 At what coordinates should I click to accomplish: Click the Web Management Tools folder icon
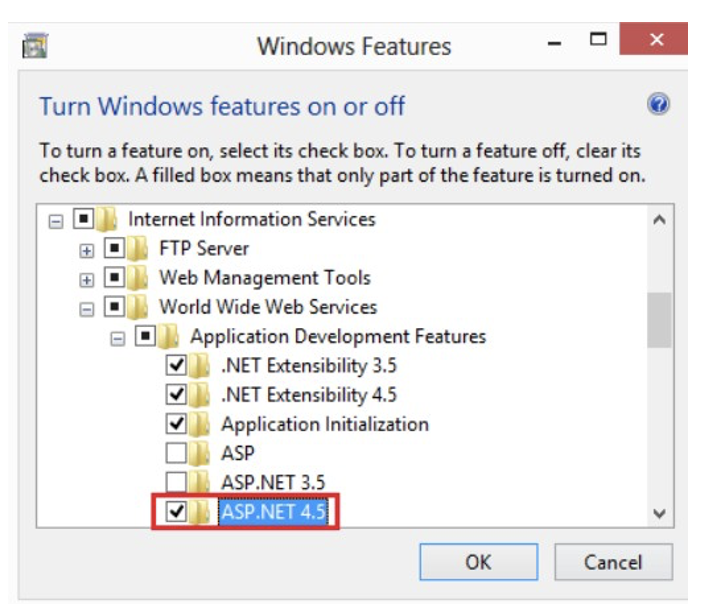[137, 278]
